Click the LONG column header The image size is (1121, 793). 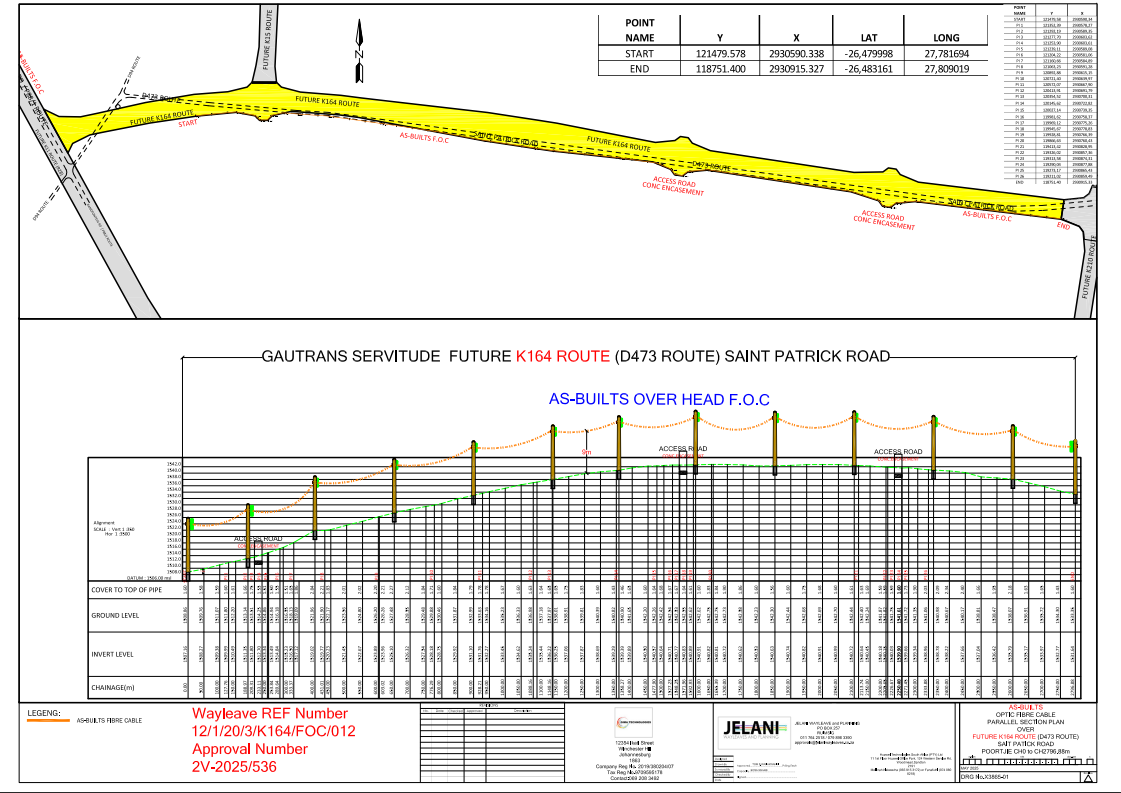948,35
